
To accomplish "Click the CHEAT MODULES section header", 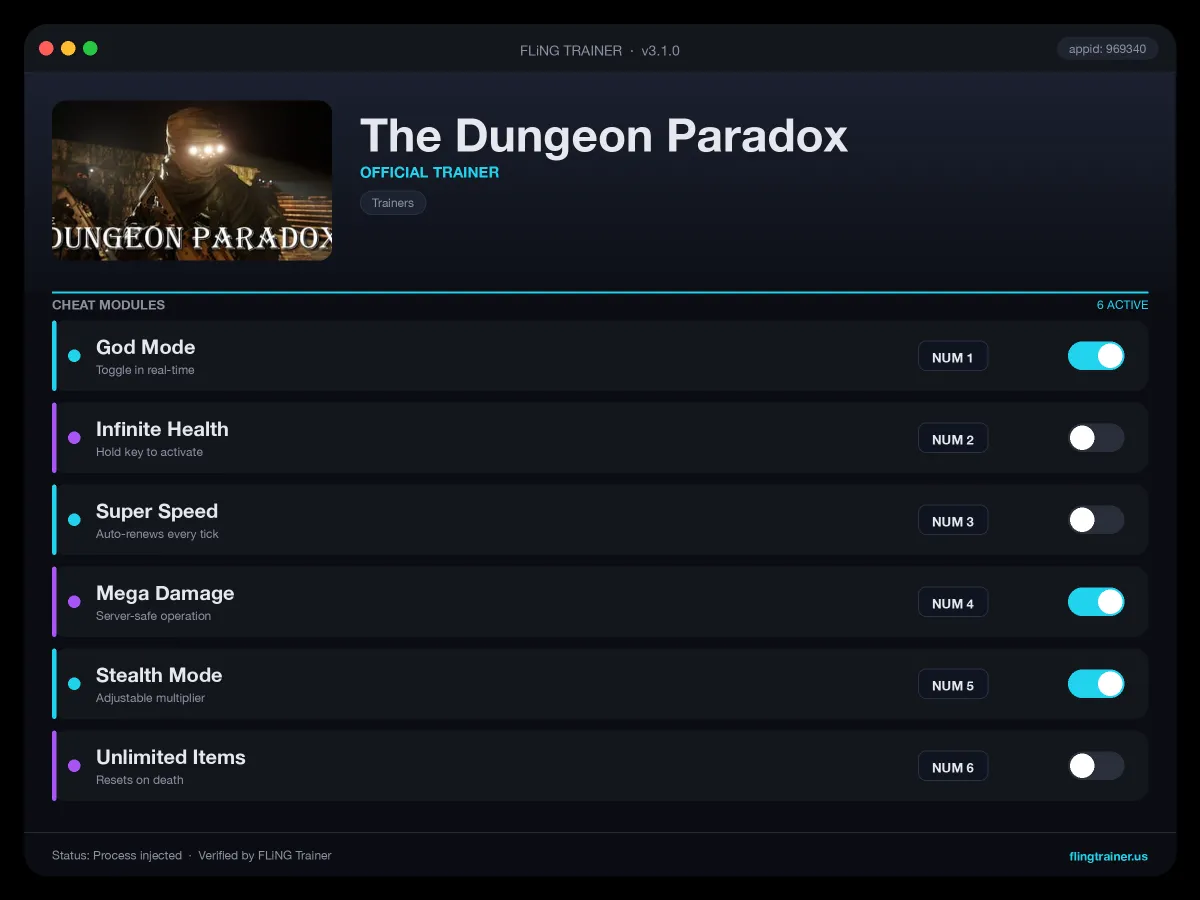I will point(108,305).
